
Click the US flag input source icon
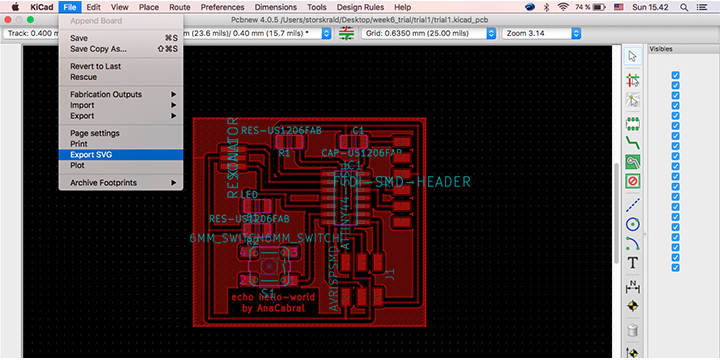coord(619,7)
